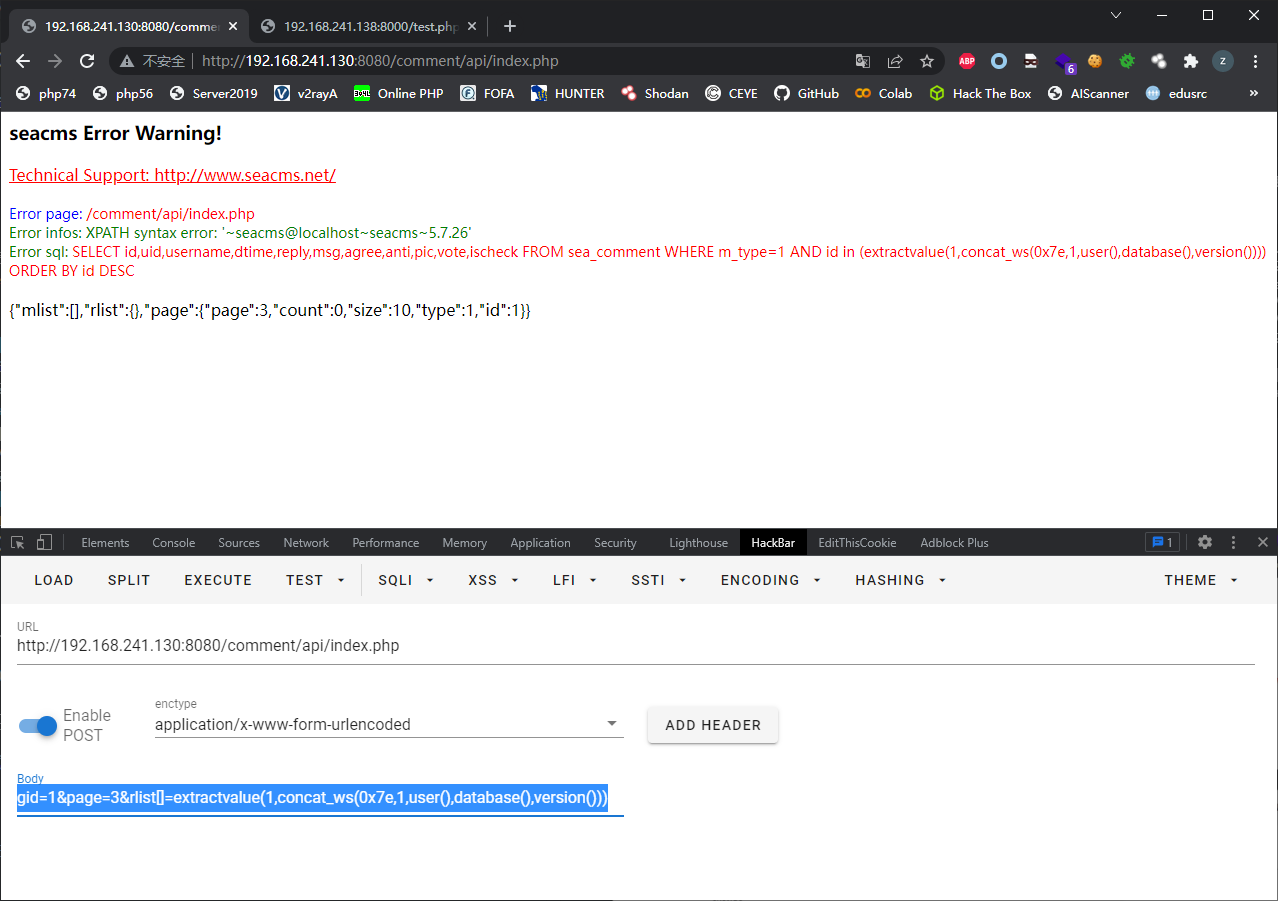Open the Application DevTools tab

540,542
